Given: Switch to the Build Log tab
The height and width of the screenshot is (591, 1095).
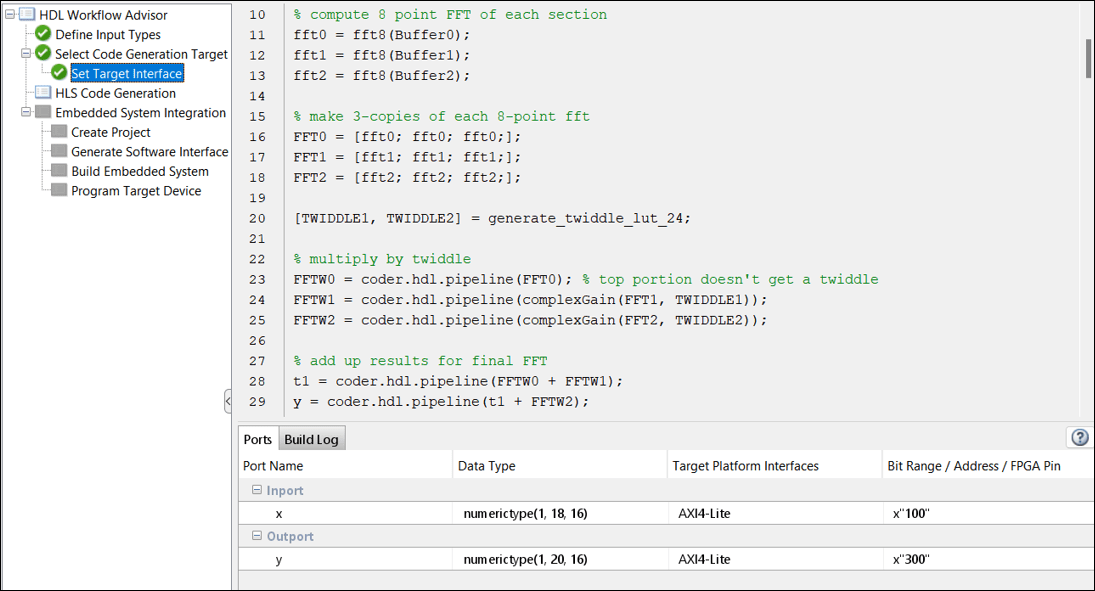Looking at the screenshot, I should pyautogui.click(x=312, y=438).
